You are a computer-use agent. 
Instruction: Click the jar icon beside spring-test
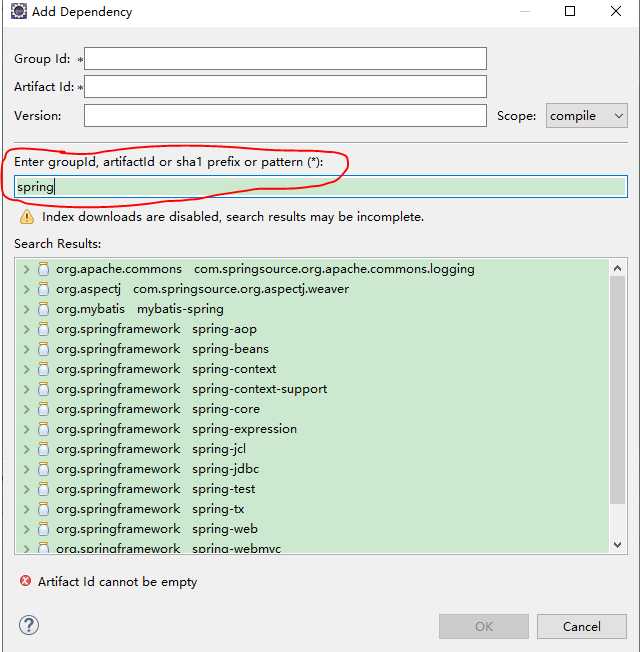[x=43, y=489]
